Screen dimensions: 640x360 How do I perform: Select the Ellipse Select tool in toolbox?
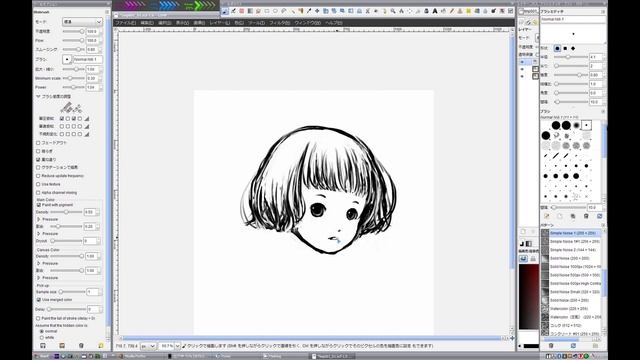pyautogui.click(x=275, y=11)
